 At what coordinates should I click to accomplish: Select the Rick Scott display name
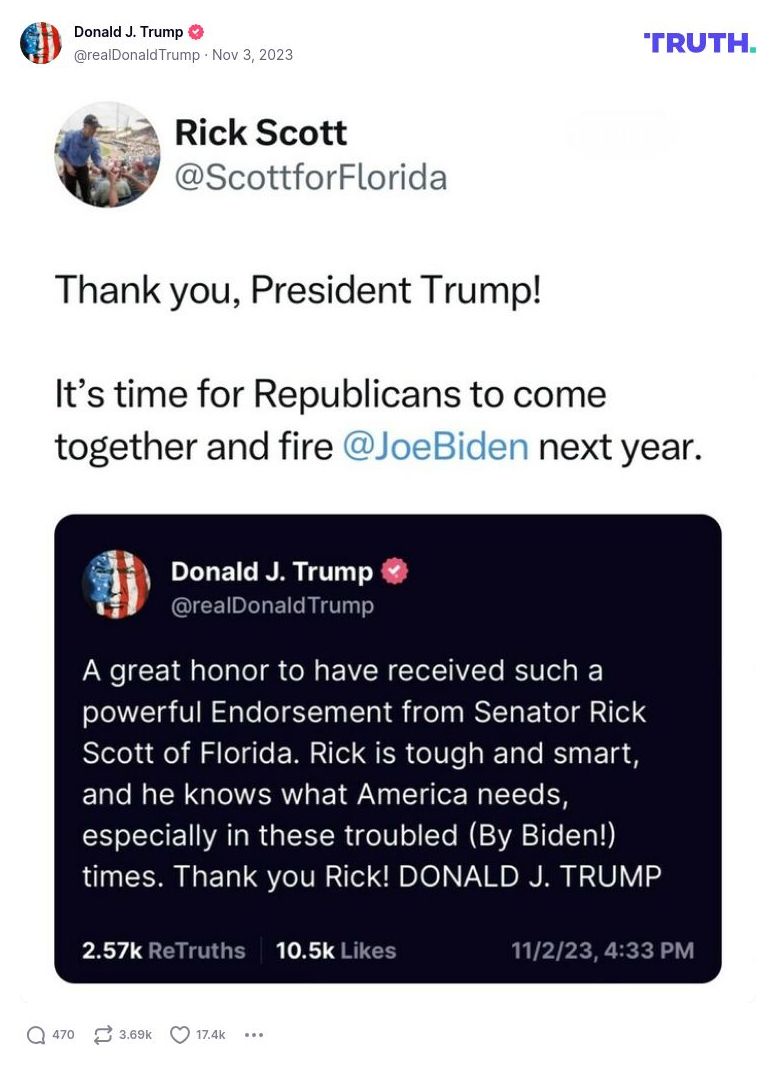click(x=261, y=132)
